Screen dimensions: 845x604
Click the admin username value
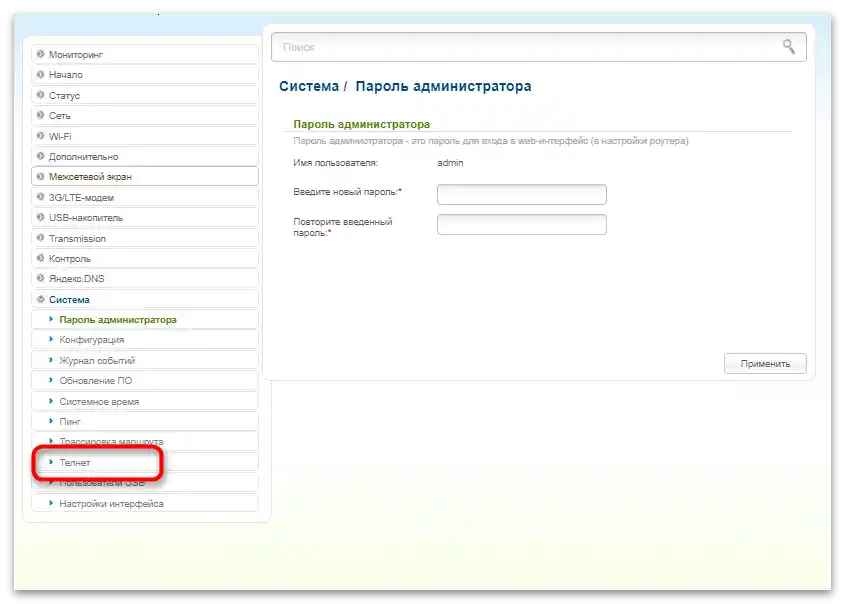pyautogui.click(x=450, y=163)
